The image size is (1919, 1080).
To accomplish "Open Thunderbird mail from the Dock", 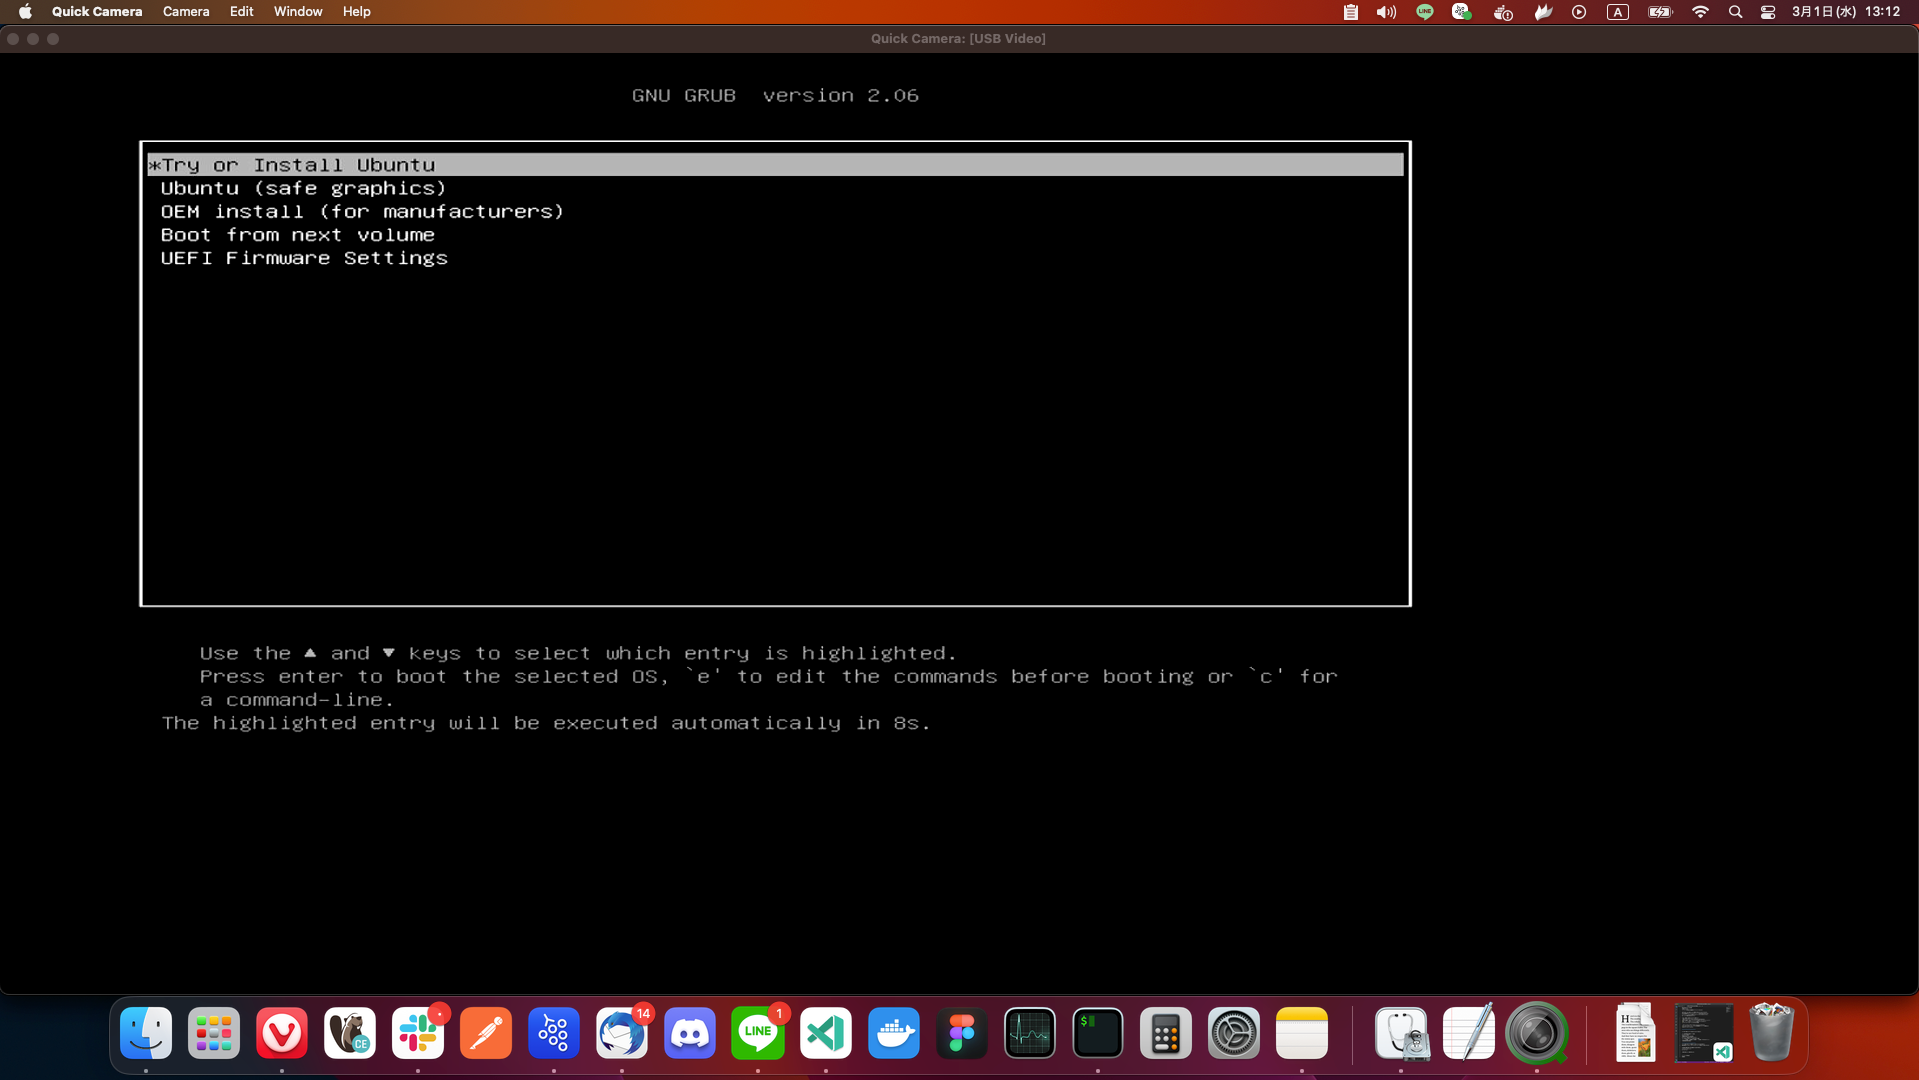I will (x=622, y=1033).
